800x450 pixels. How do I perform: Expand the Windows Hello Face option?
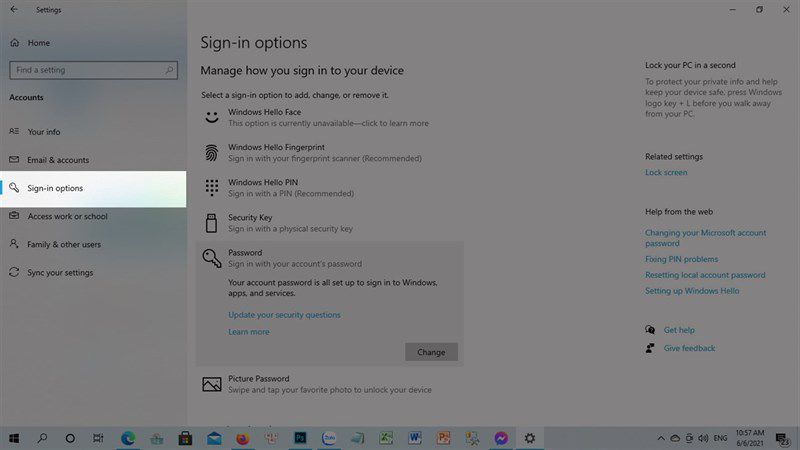tap(329, 117)
